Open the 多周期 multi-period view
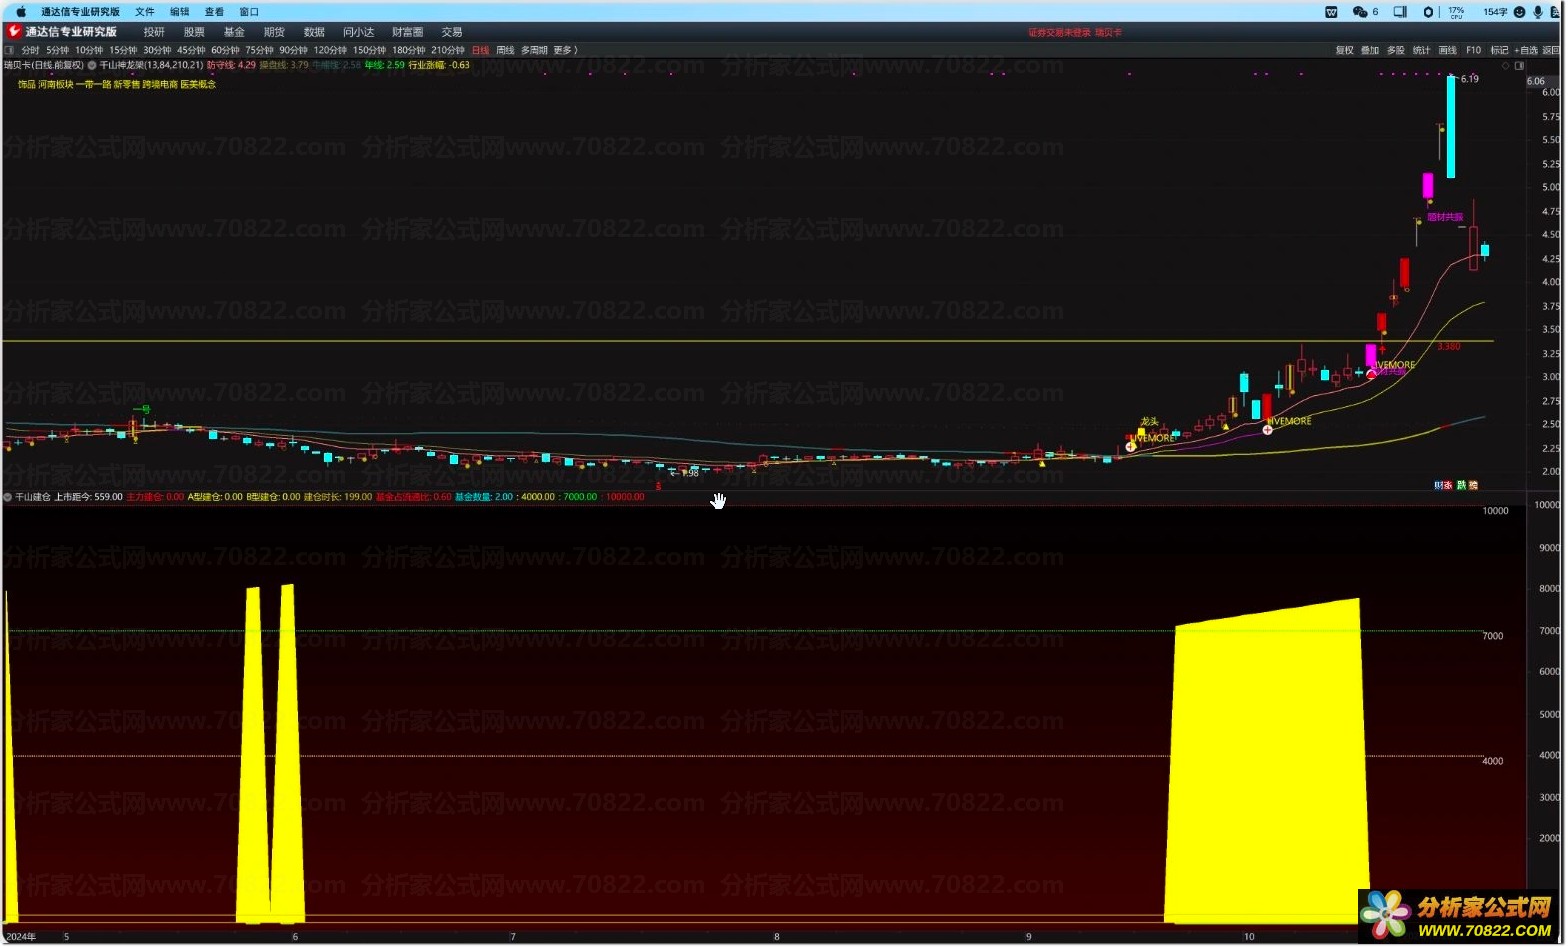 534,50
